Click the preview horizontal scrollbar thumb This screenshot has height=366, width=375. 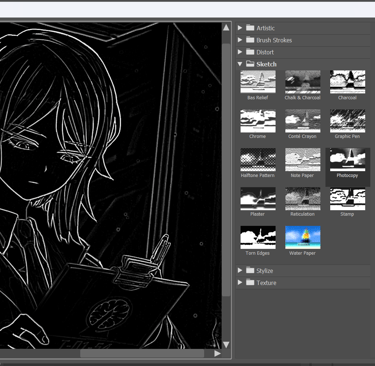click(142, 353)
